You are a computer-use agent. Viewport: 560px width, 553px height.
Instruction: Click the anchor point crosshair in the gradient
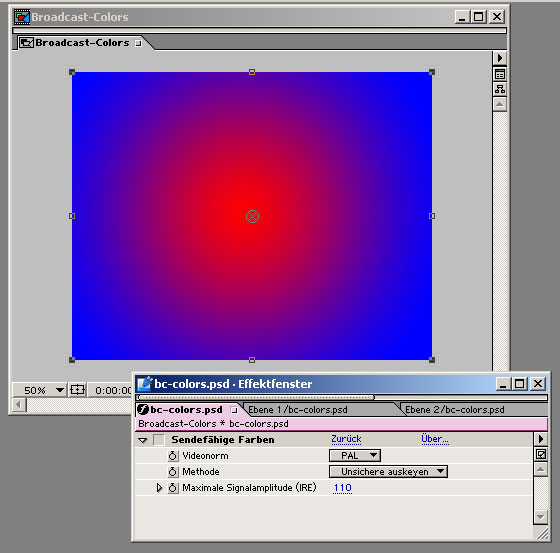[x=252, y=216]
